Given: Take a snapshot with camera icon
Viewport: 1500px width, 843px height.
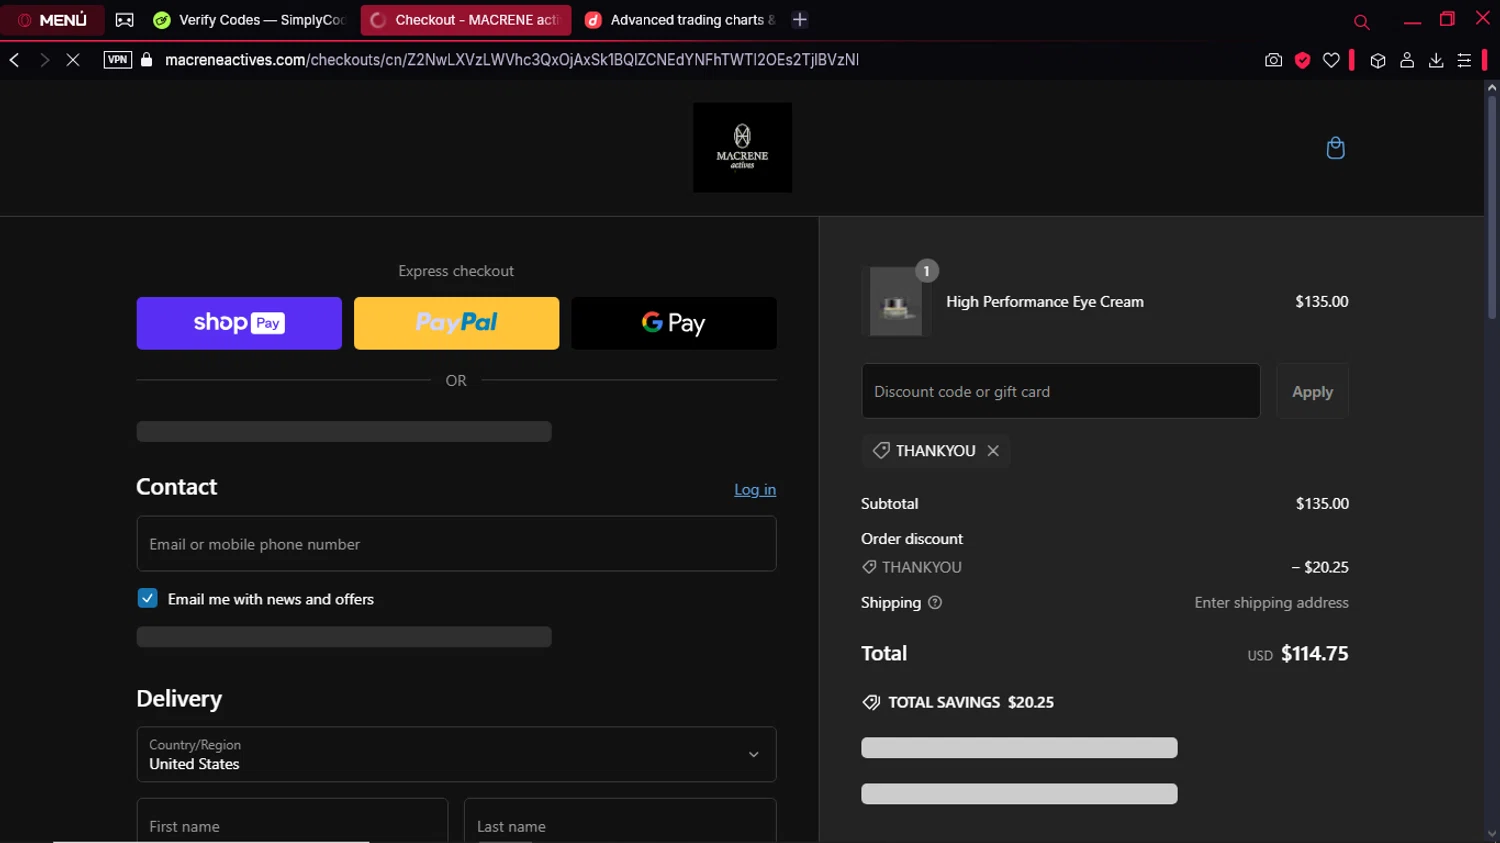Looking at the screenshot, I should [x=1273, y=60].
